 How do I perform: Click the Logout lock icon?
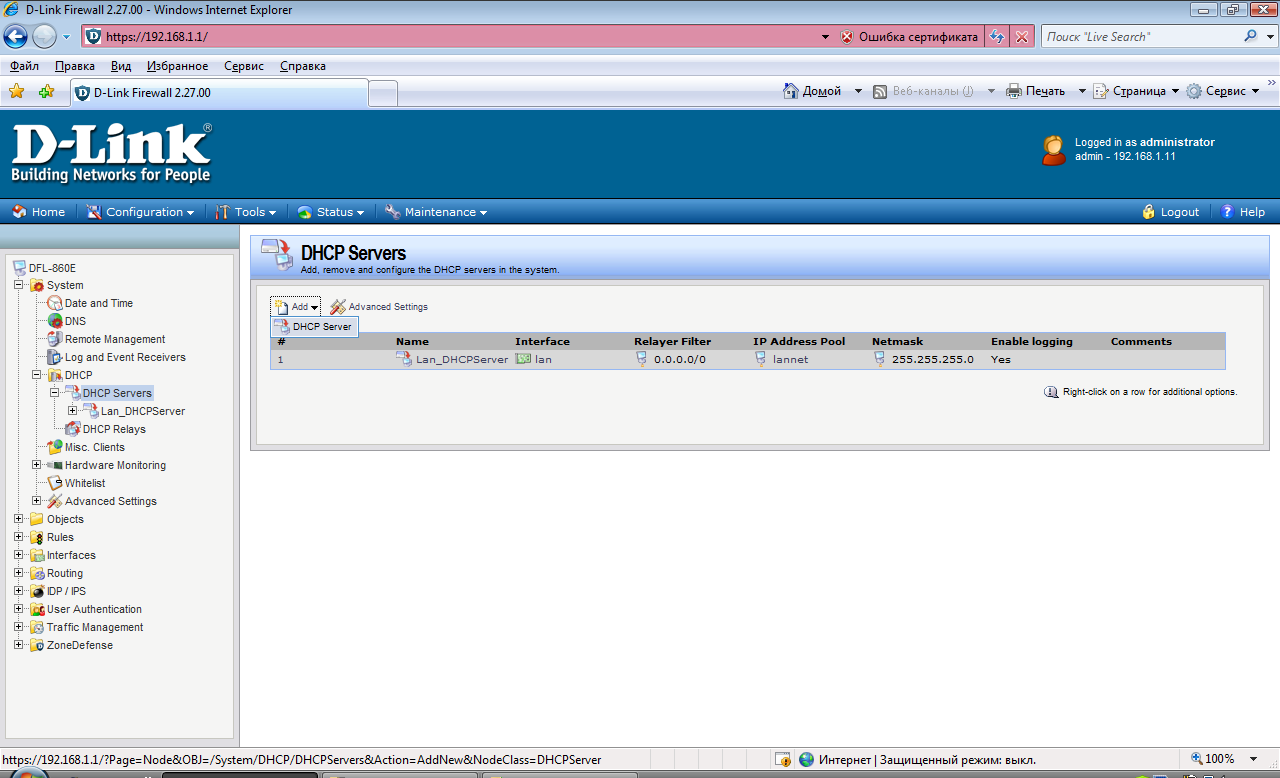tap(1149, 212)
